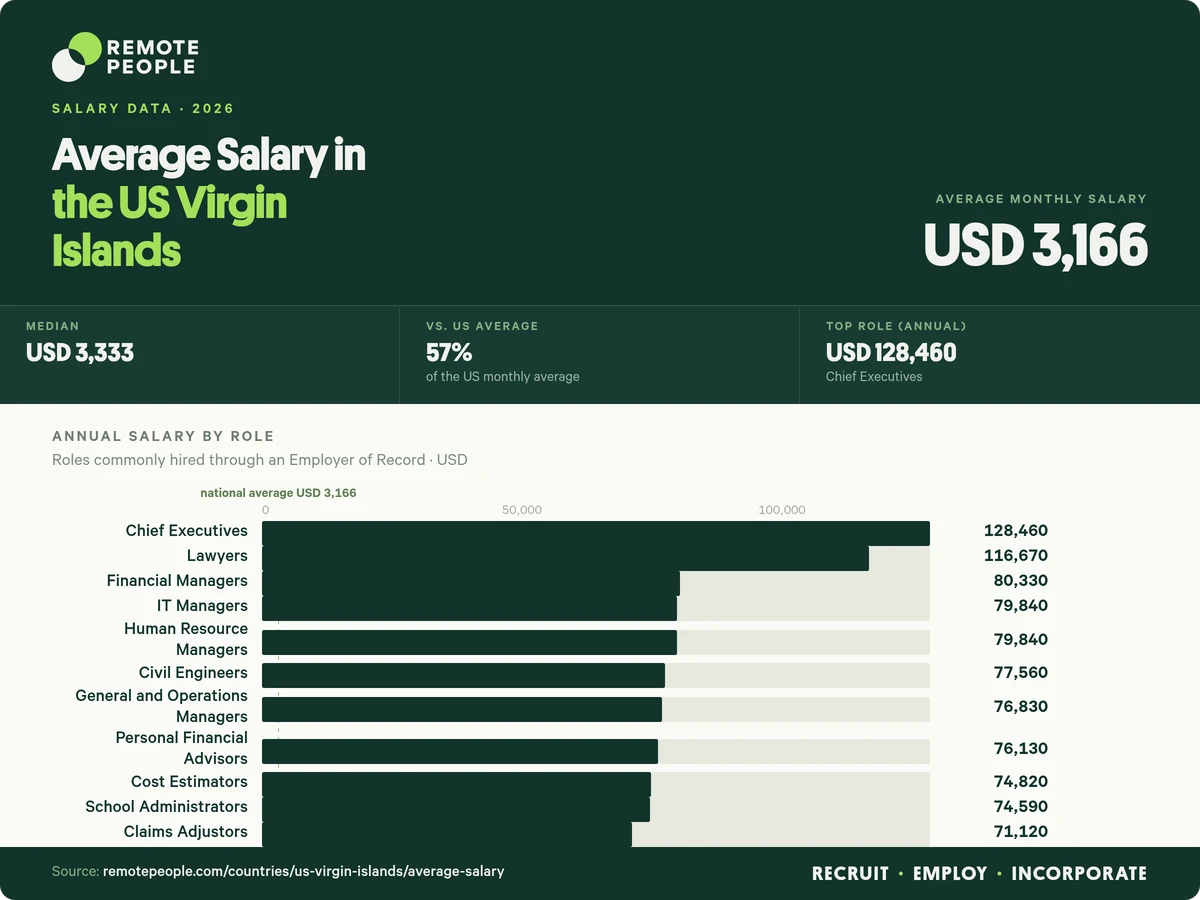Click the 'EMPLOY' footer text
1200x900 pixels.
[x=950, y=874]
